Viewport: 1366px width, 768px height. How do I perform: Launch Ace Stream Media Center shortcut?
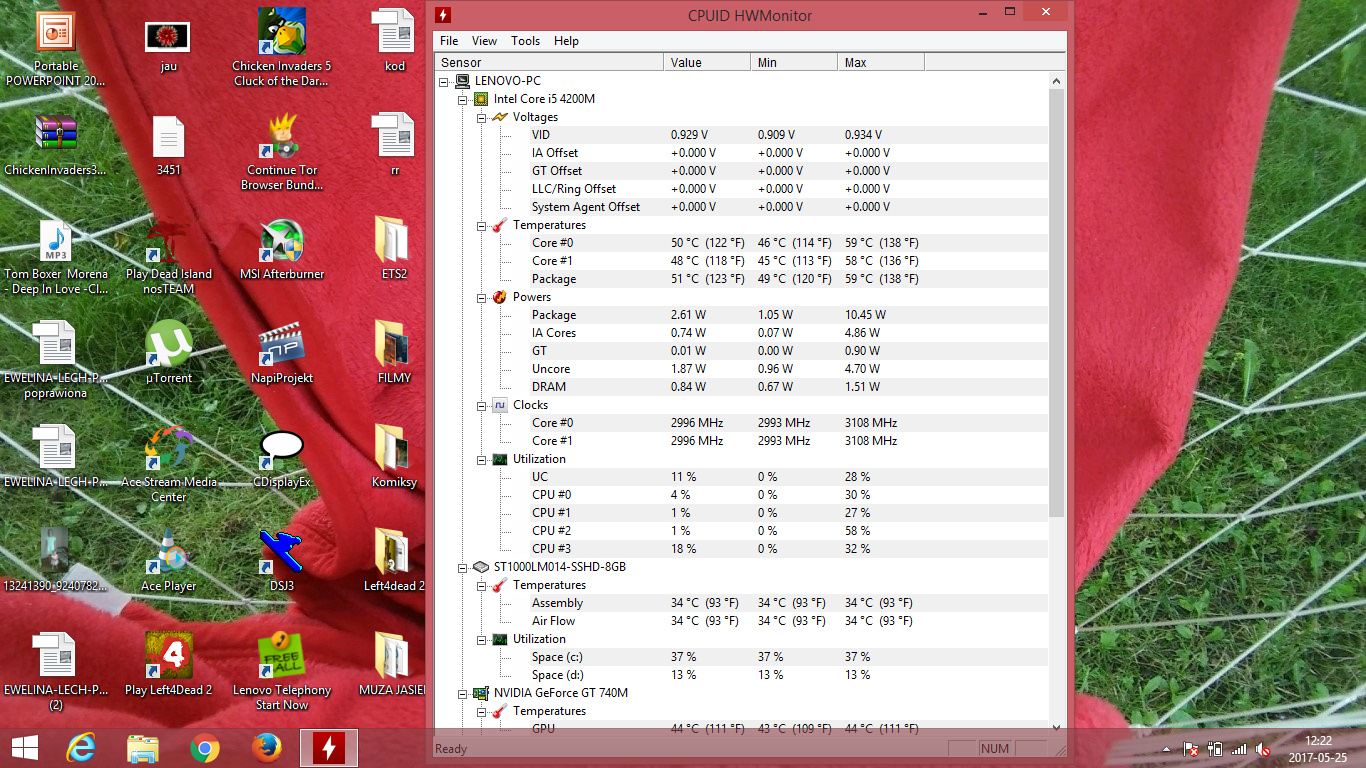tap(168, 464)
